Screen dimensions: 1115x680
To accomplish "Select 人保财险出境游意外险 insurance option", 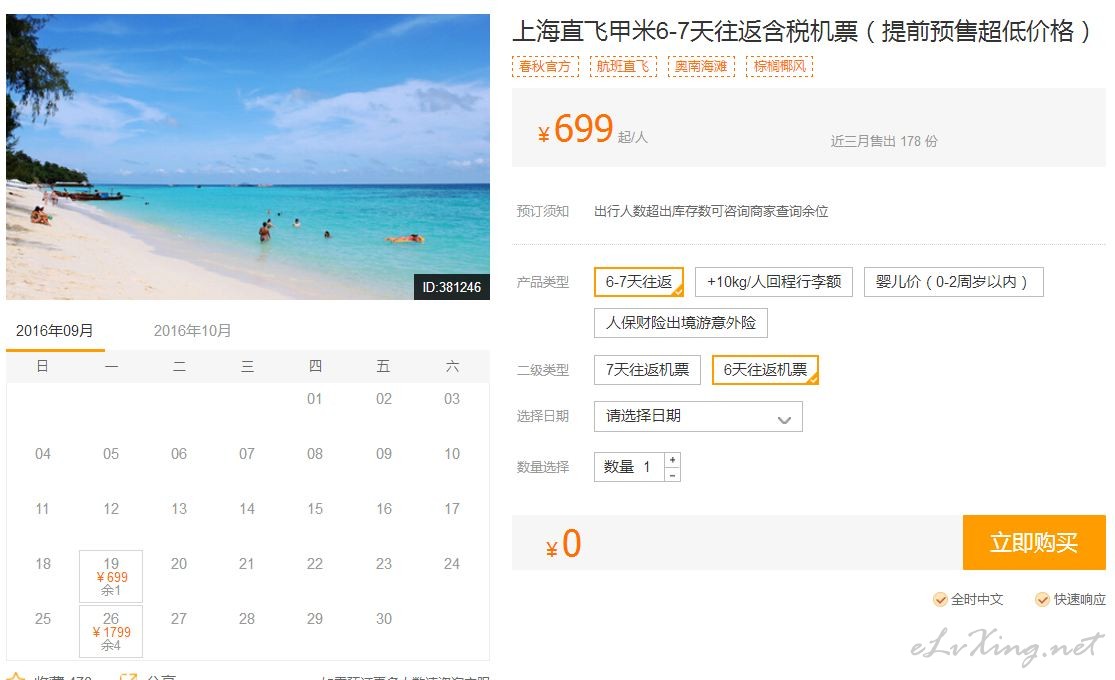I will 681,323.
